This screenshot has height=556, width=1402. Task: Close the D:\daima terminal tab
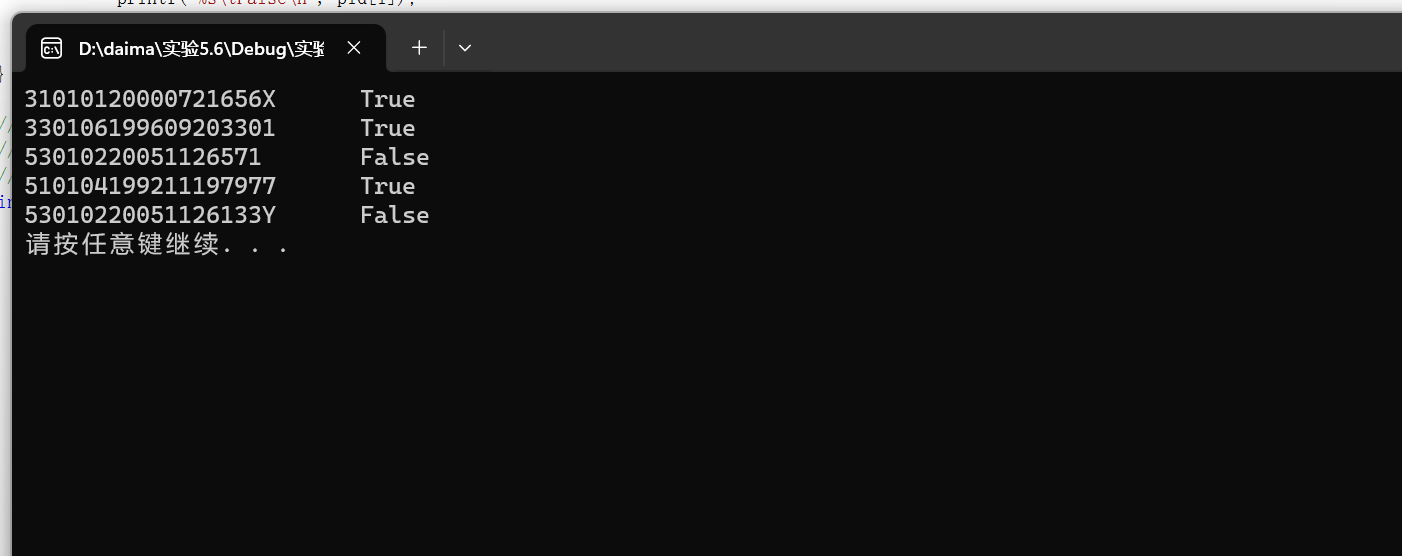(354, 47)
